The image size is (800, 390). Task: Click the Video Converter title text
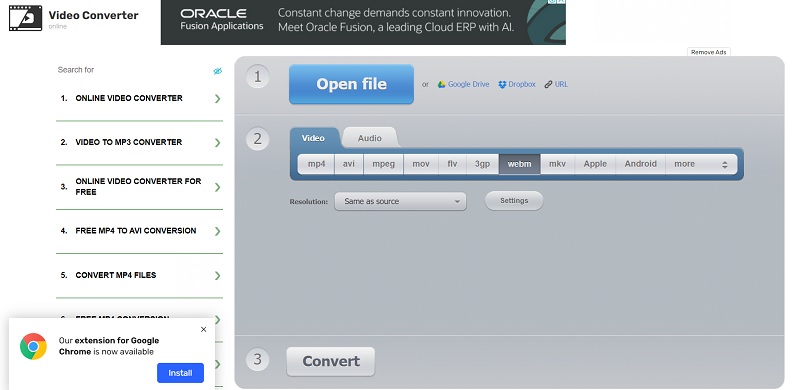[93, 15]
